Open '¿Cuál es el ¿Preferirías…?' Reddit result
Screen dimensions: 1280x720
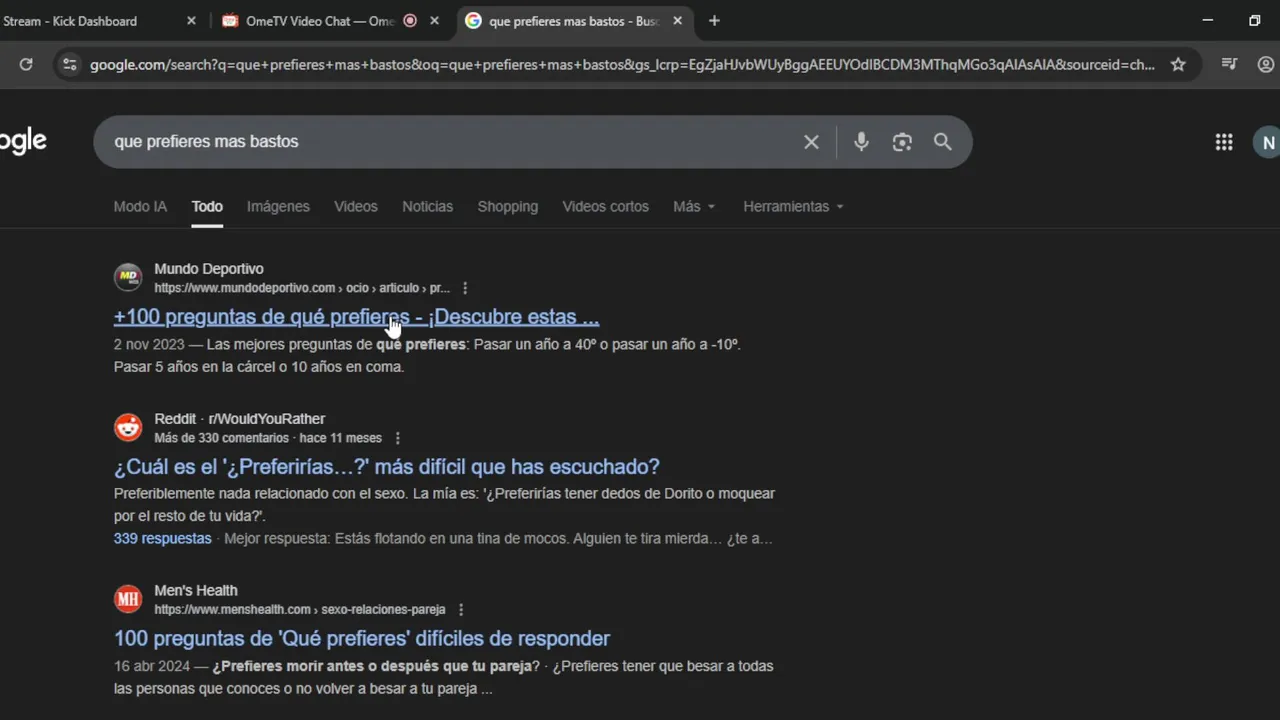pos(387,467)
